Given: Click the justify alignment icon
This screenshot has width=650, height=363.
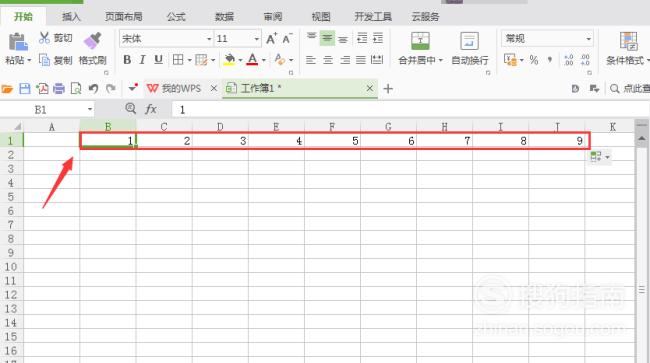Looking at the screenshot, I should pos(361,60).
